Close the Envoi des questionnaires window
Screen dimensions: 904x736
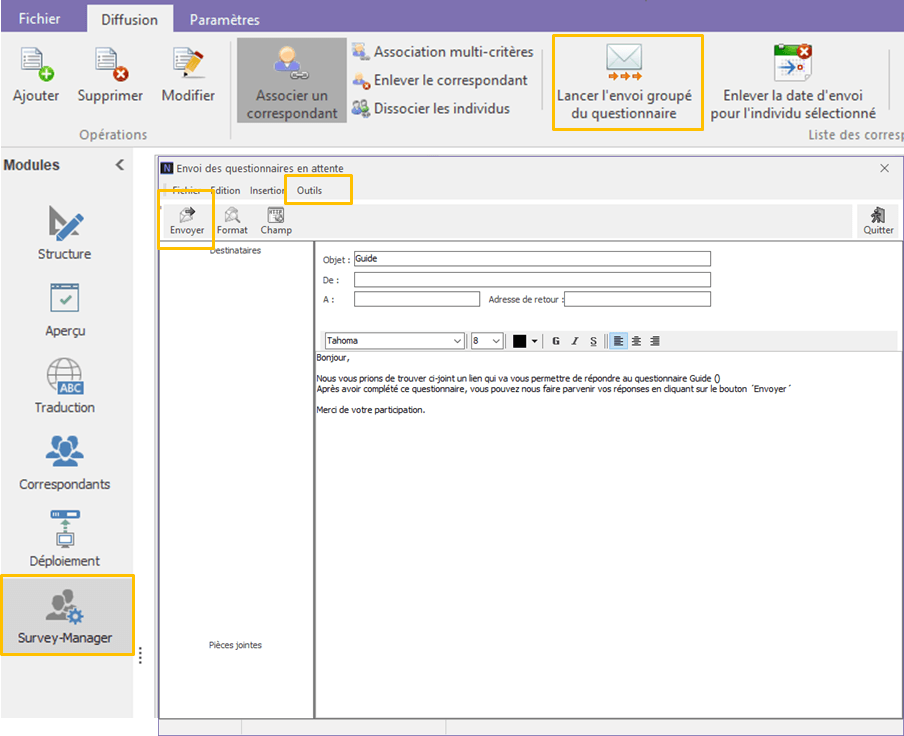[884, 168]
